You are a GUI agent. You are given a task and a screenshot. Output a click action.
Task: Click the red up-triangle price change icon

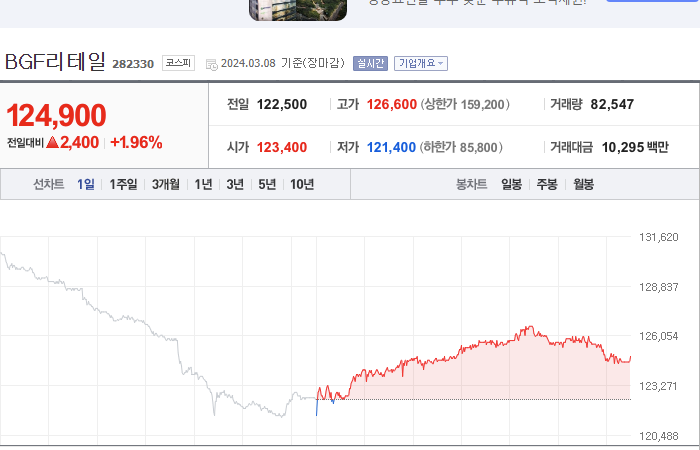pyautogui.click(x=53, y=142)
